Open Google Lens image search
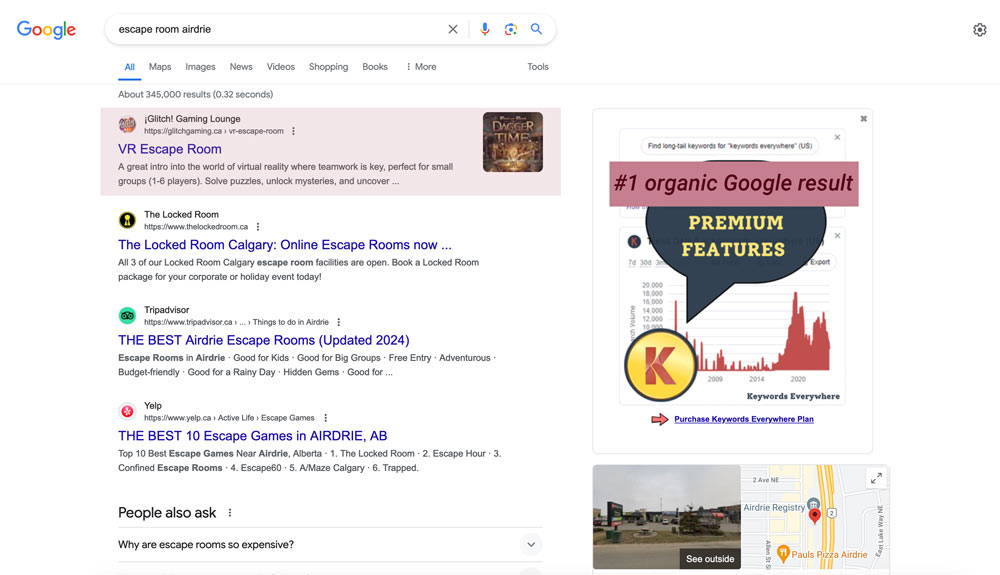Screen dimensions: 1000x575 [x=510, y=29]
